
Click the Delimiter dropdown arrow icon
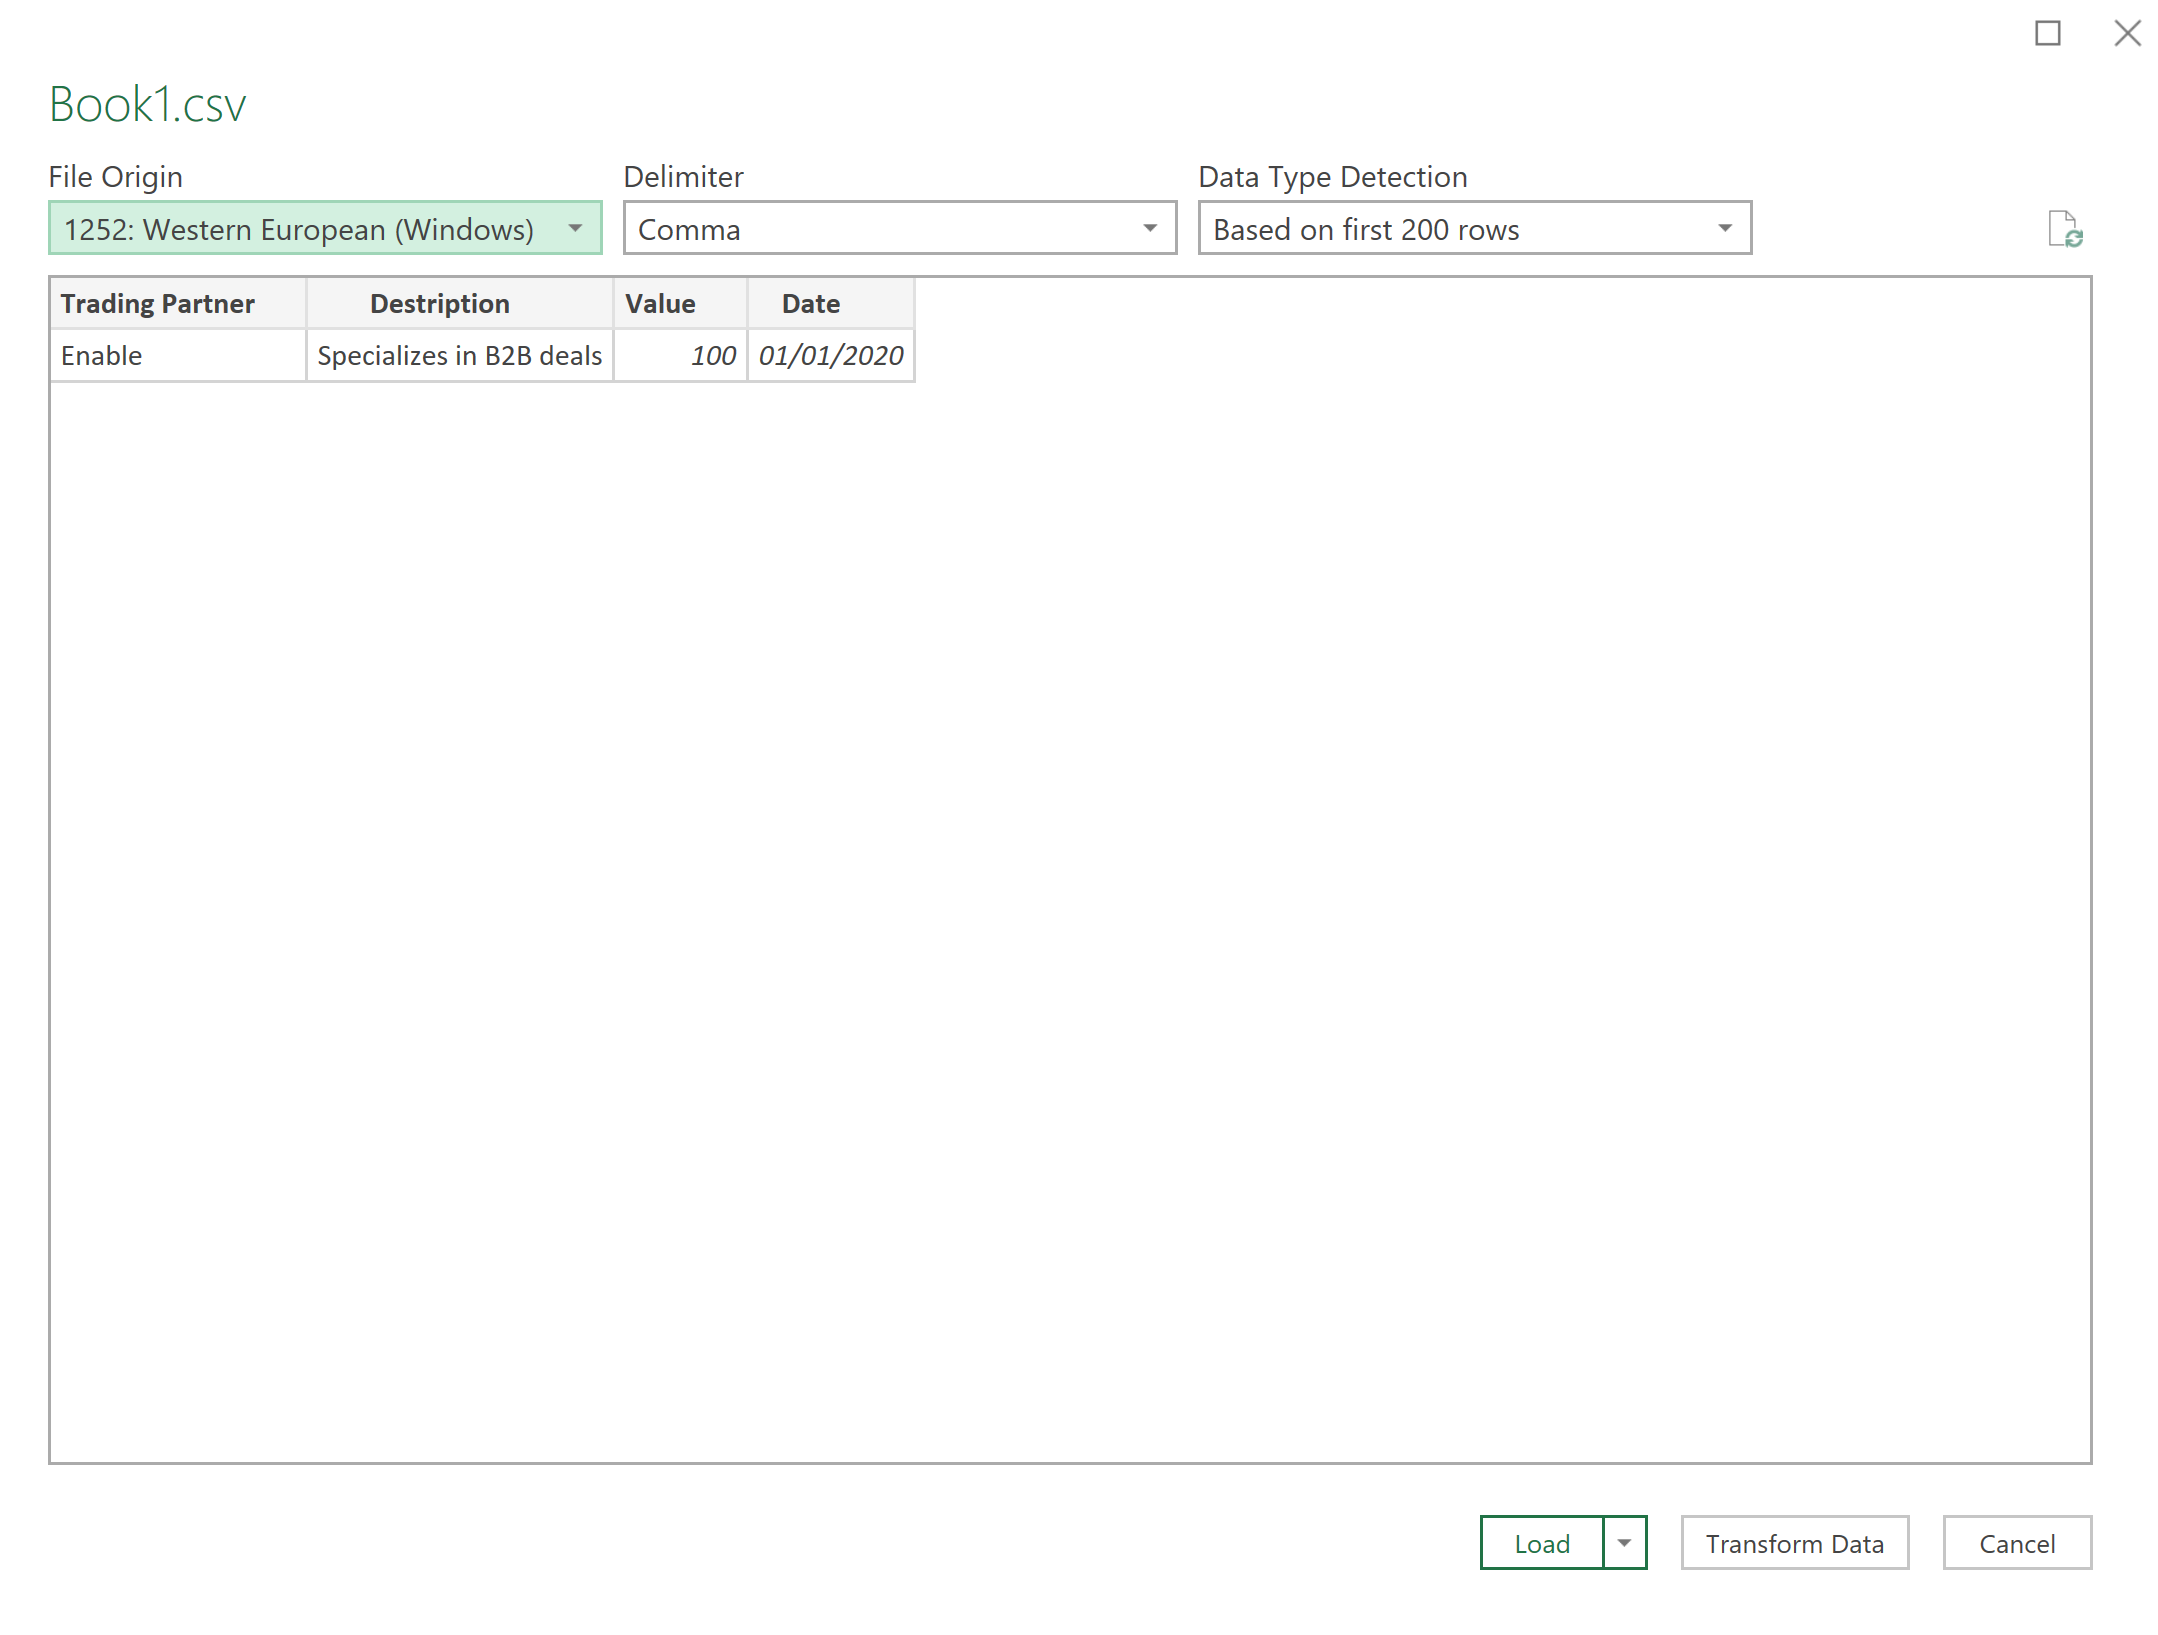coord(1150,229)
